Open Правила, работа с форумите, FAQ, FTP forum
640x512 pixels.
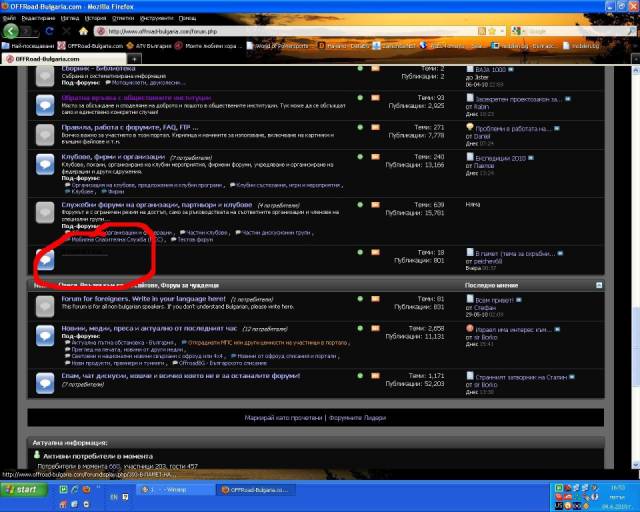click(130, 127)
